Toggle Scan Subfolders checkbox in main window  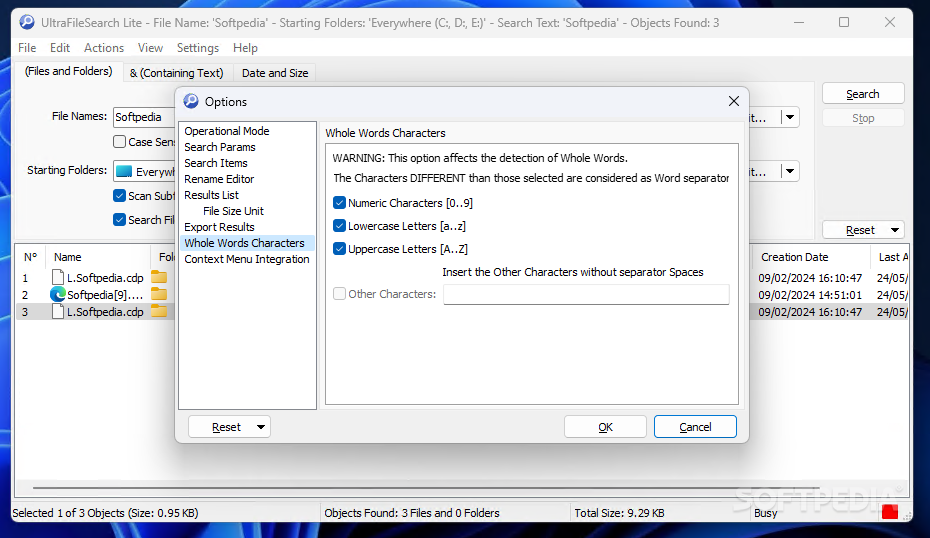119,196
